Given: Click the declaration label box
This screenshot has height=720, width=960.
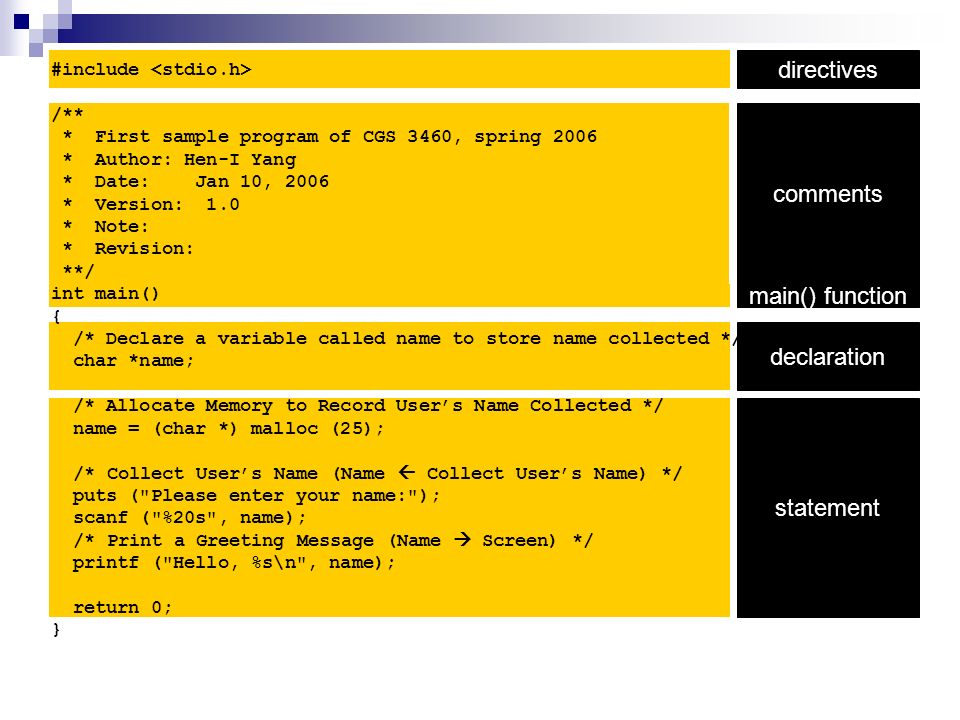Looking at the screenshot, I should click(828, 356).
